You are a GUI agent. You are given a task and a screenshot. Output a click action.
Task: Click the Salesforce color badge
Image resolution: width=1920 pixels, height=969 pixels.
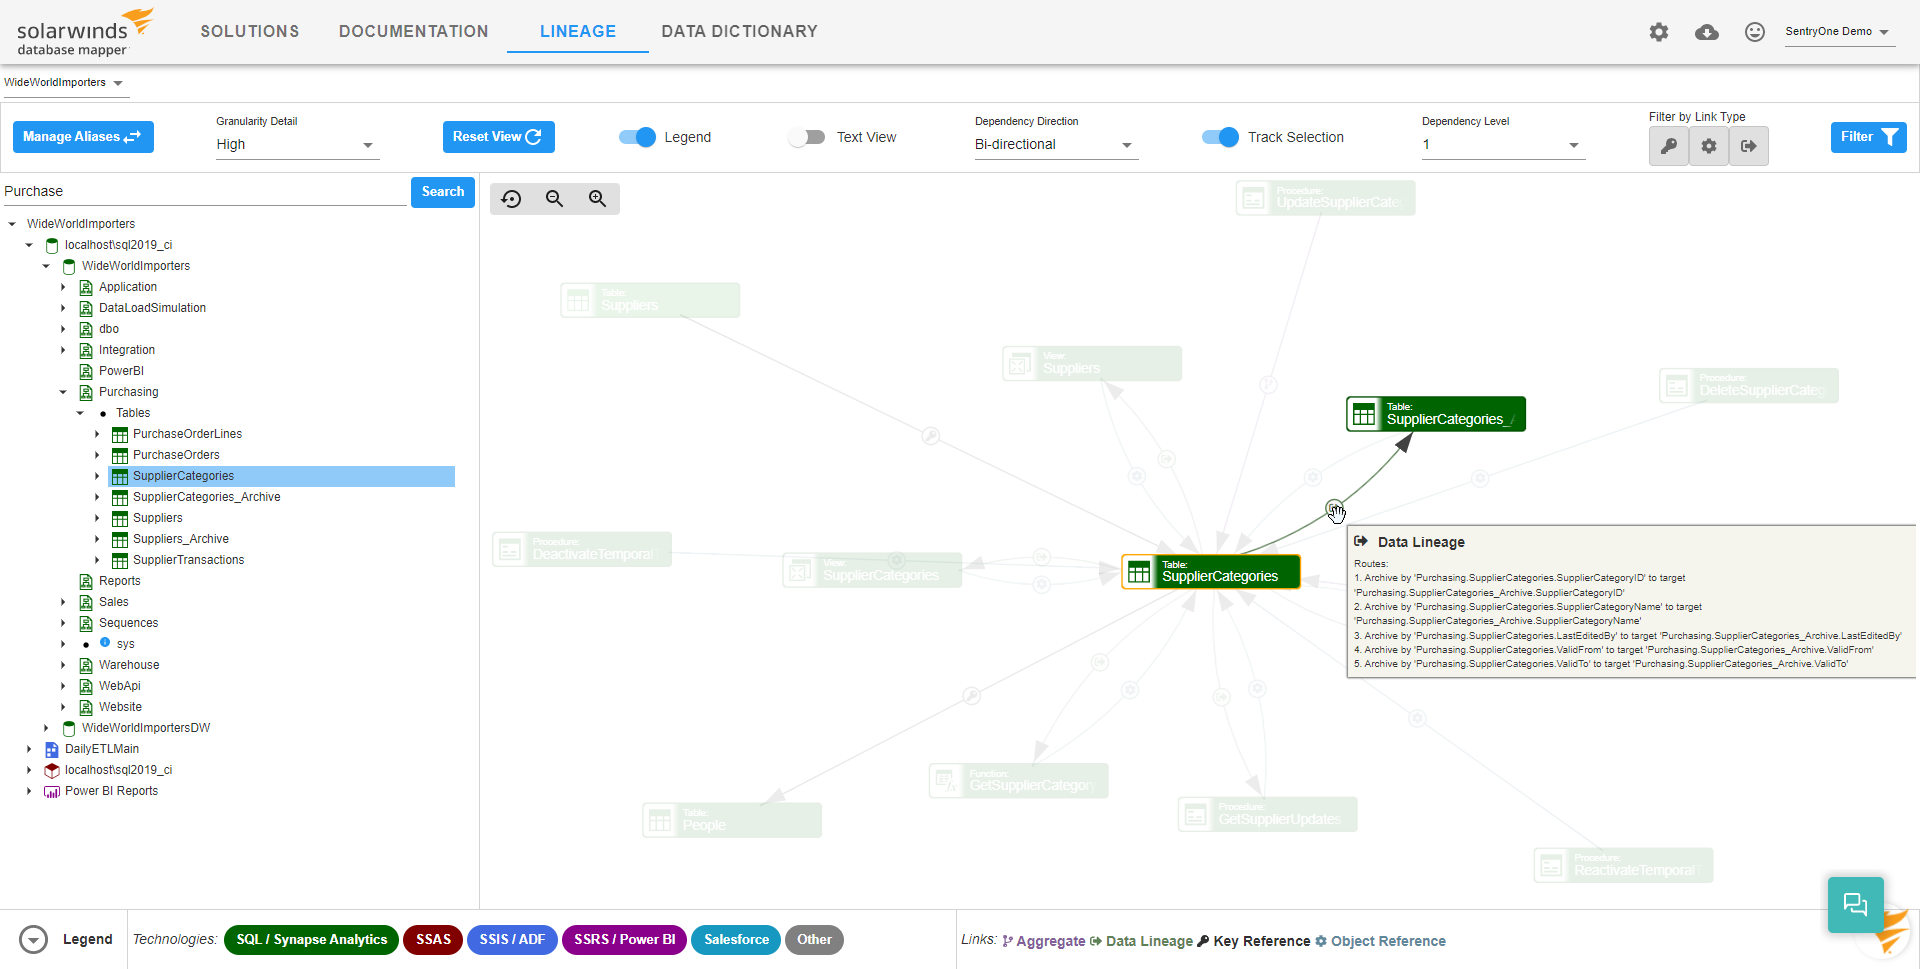[x=736, y=940]
